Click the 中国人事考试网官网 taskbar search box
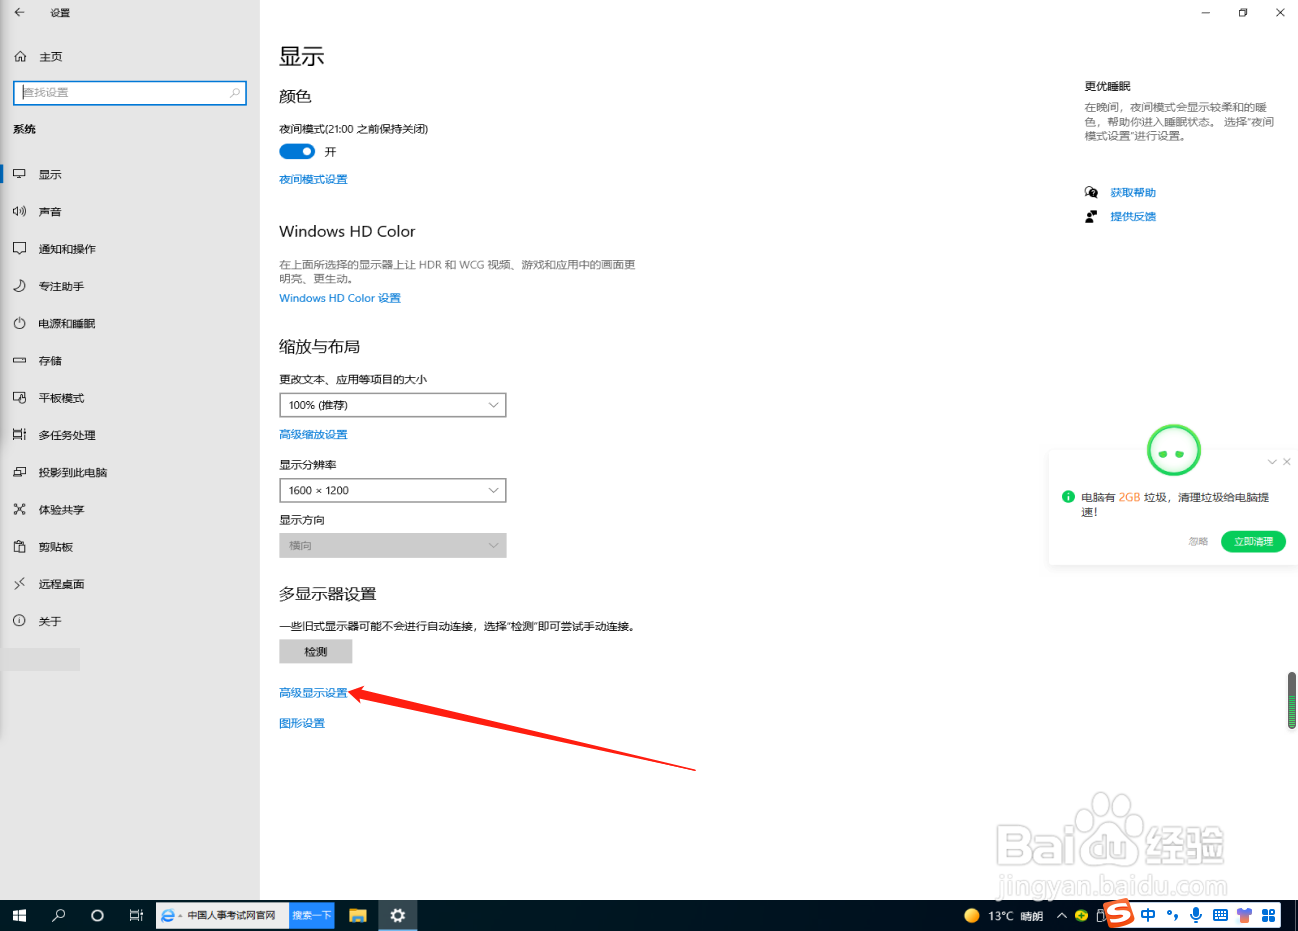 223,915
